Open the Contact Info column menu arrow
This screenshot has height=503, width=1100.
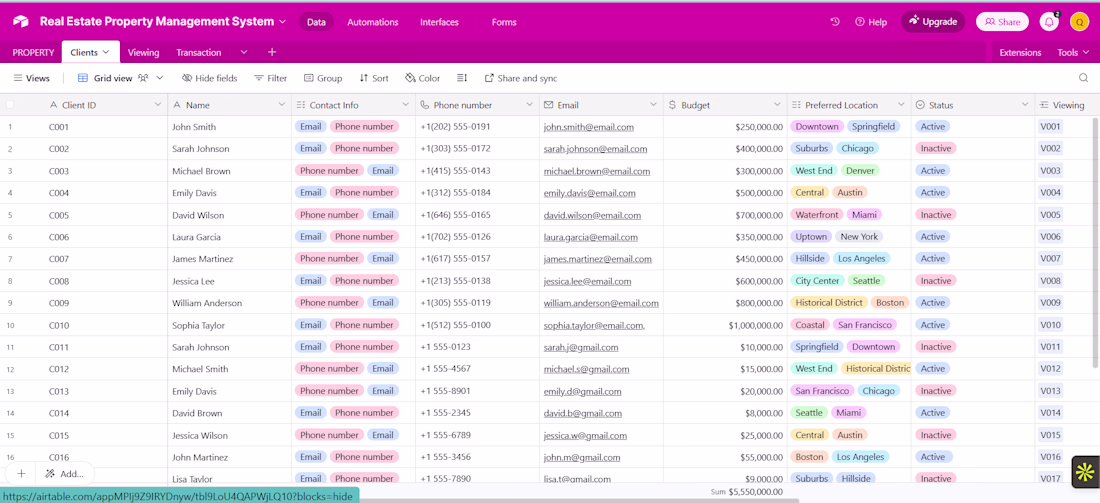pyautogui.click(x=405, y=105)
